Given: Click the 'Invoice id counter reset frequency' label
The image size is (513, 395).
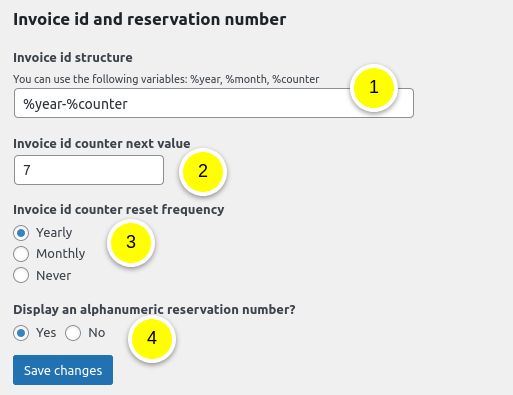Looking at the screenshot, I should tap(119, 210).
